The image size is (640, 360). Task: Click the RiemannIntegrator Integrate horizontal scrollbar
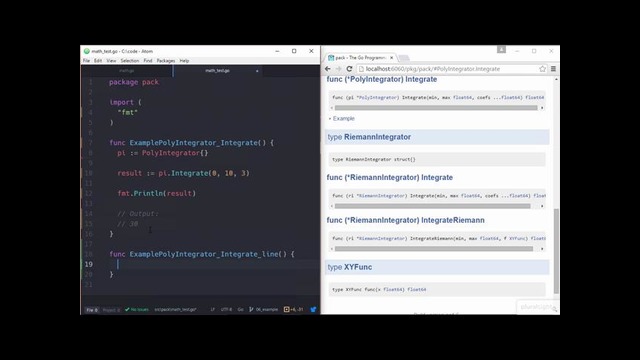point(433,206)
